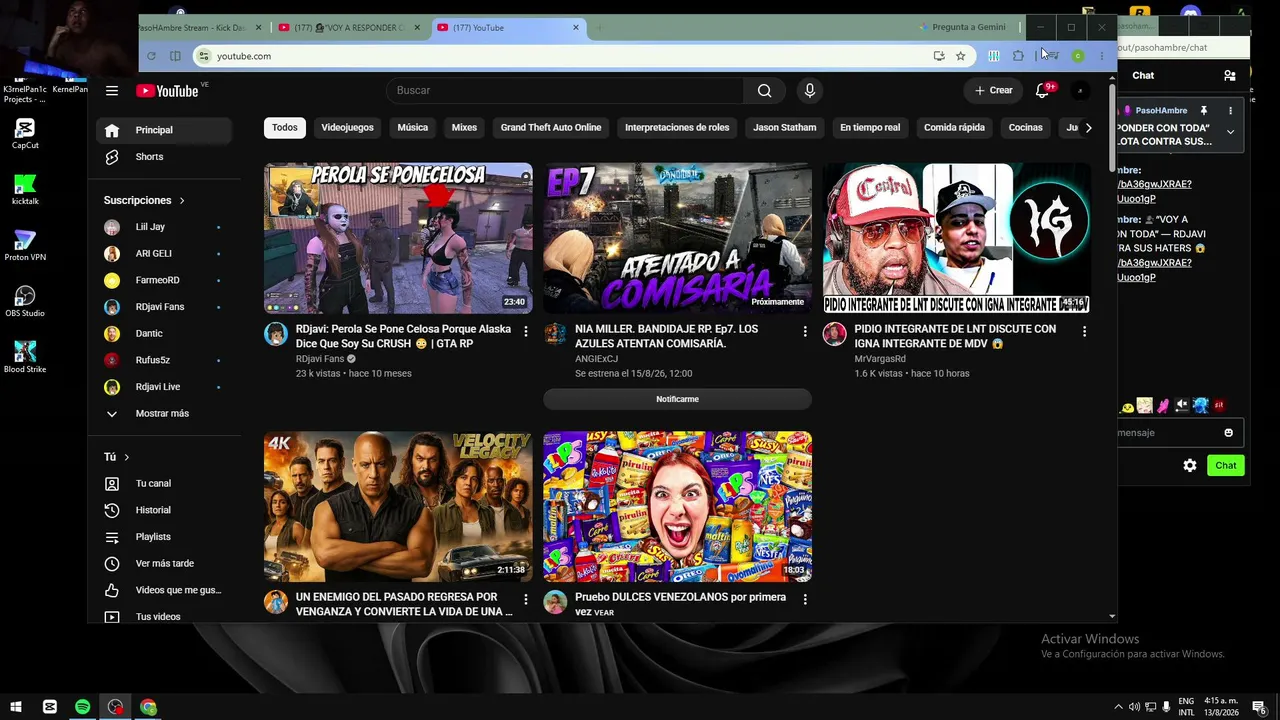The height and width of the screenshot is (720, 1280).
Task: Open the Chrome three-dot menu
Action: (x=1102, y=56)
